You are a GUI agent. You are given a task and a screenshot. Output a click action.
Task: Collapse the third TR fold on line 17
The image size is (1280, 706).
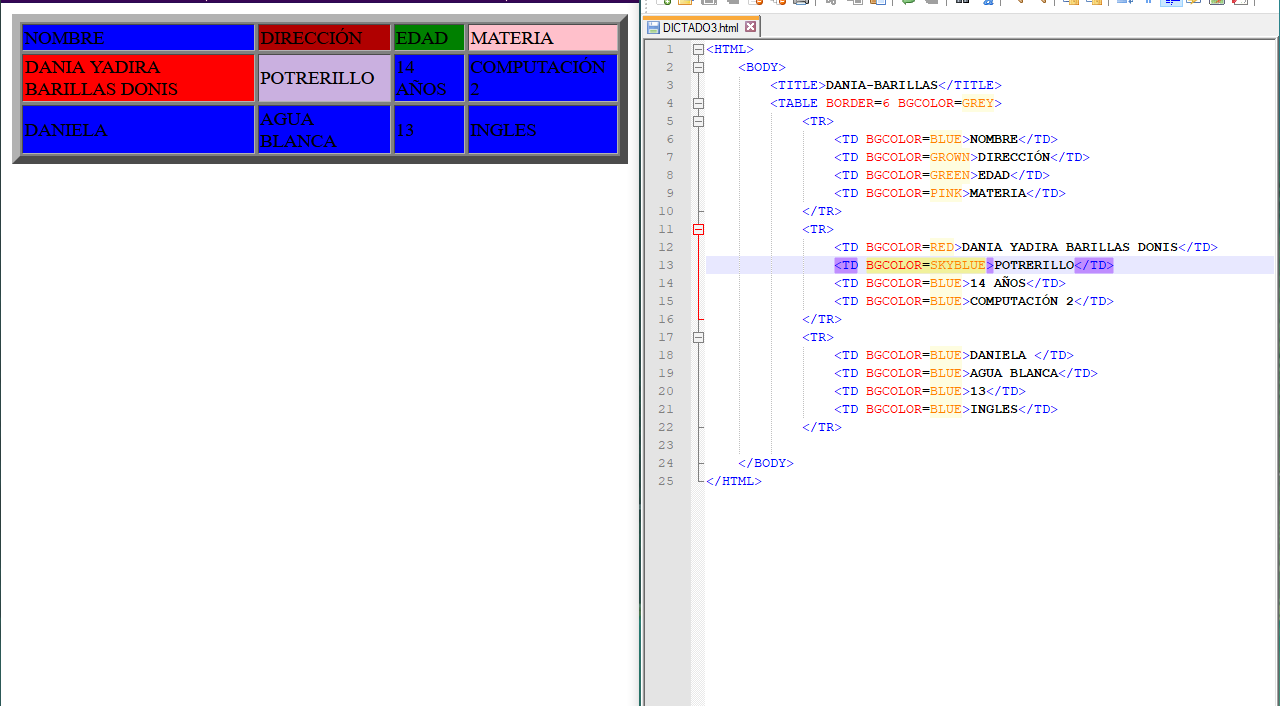click(698, 337)
